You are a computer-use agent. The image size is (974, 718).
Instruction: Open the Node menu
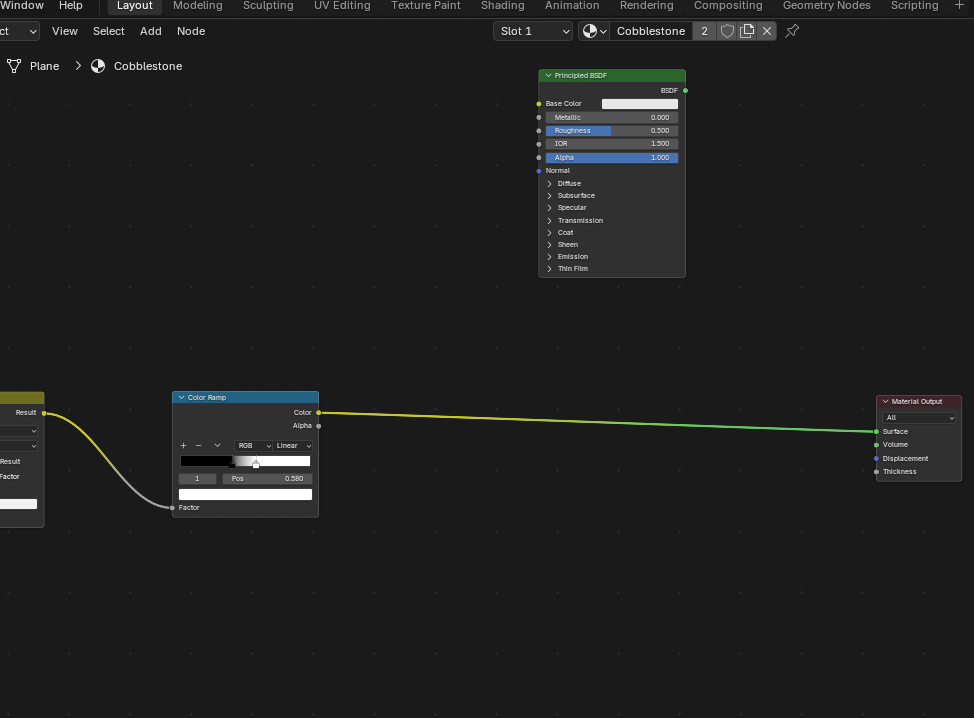(x=191, y=31)
